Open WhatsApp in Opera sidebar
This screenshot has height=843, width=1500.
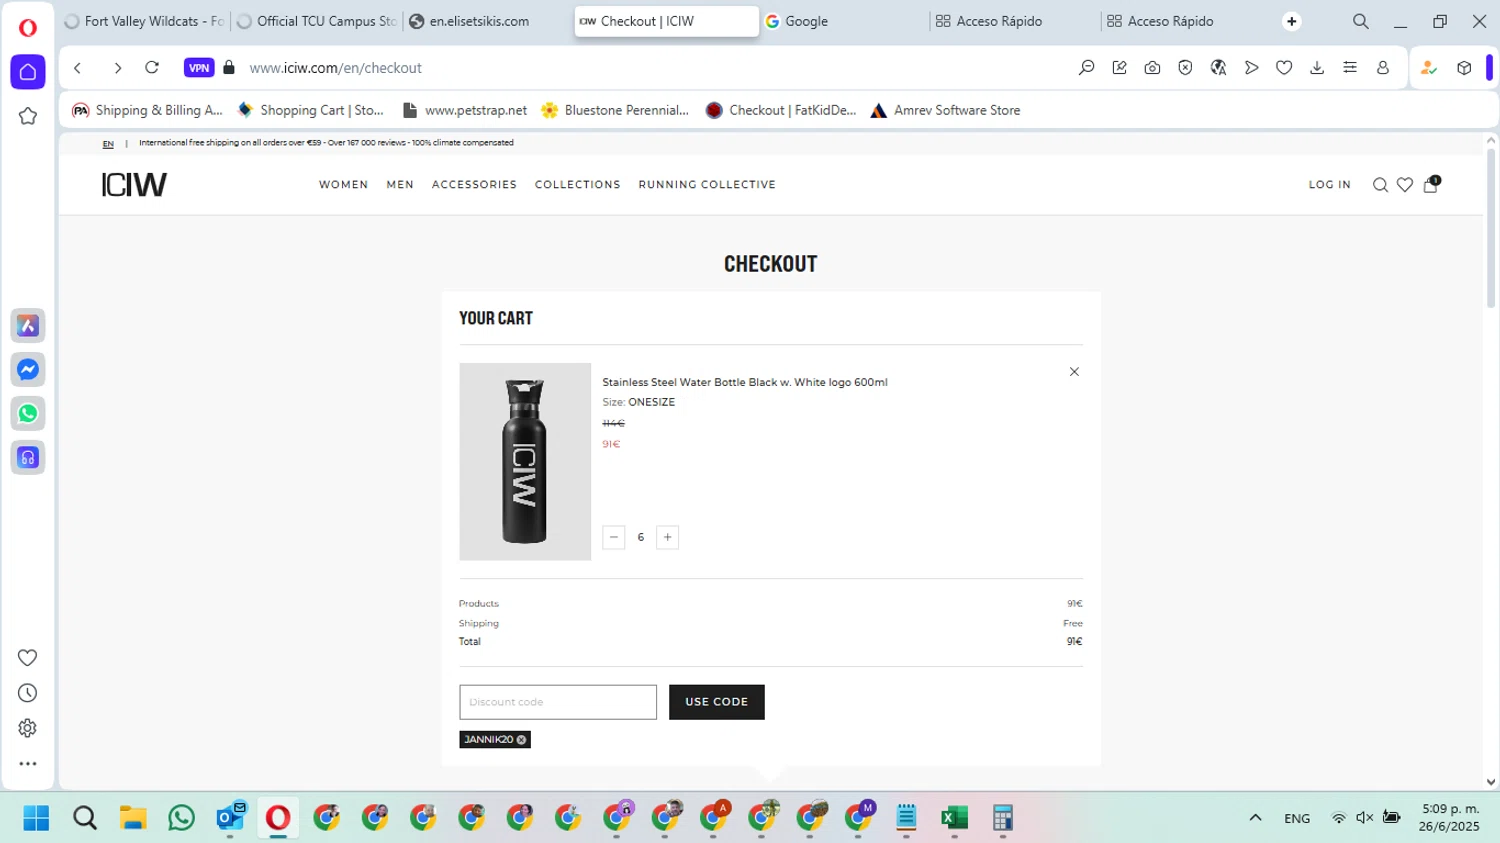pos(28,414)
